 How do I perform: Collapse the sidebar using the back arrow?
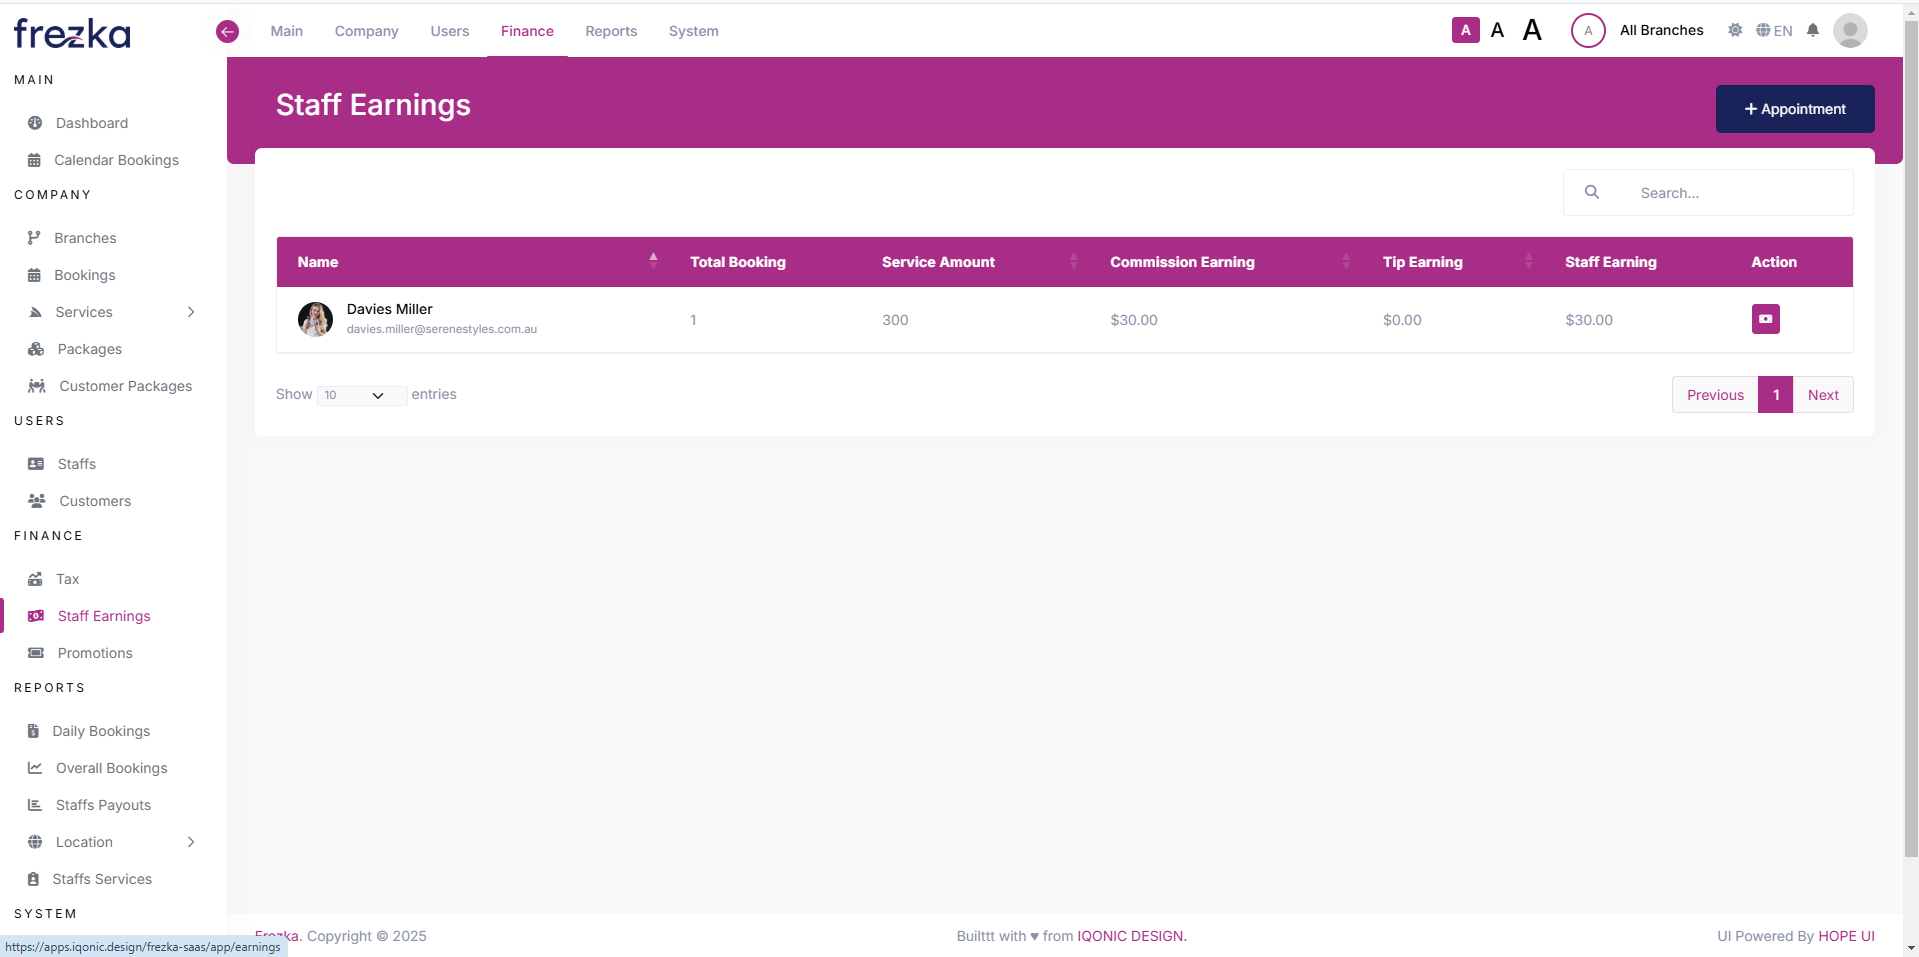pyautogui.click(x=227, y=31)
